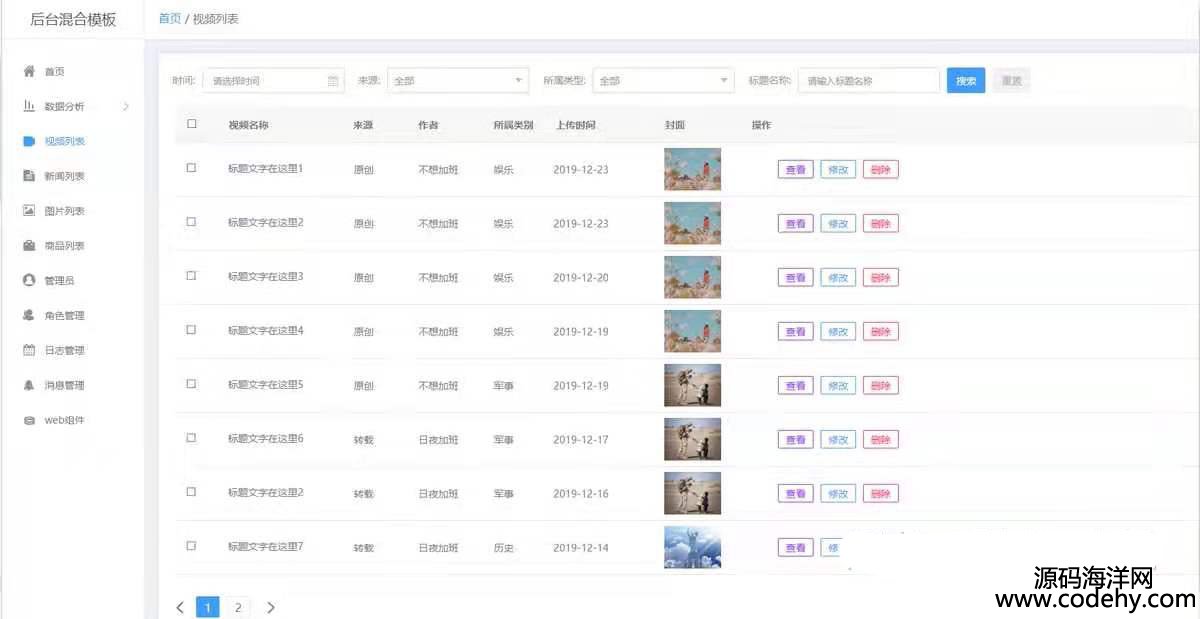Click the 标题名称 title input field
Image resolution: width=1200 pixels, height=619 pixels.
[x=868, y=81]
